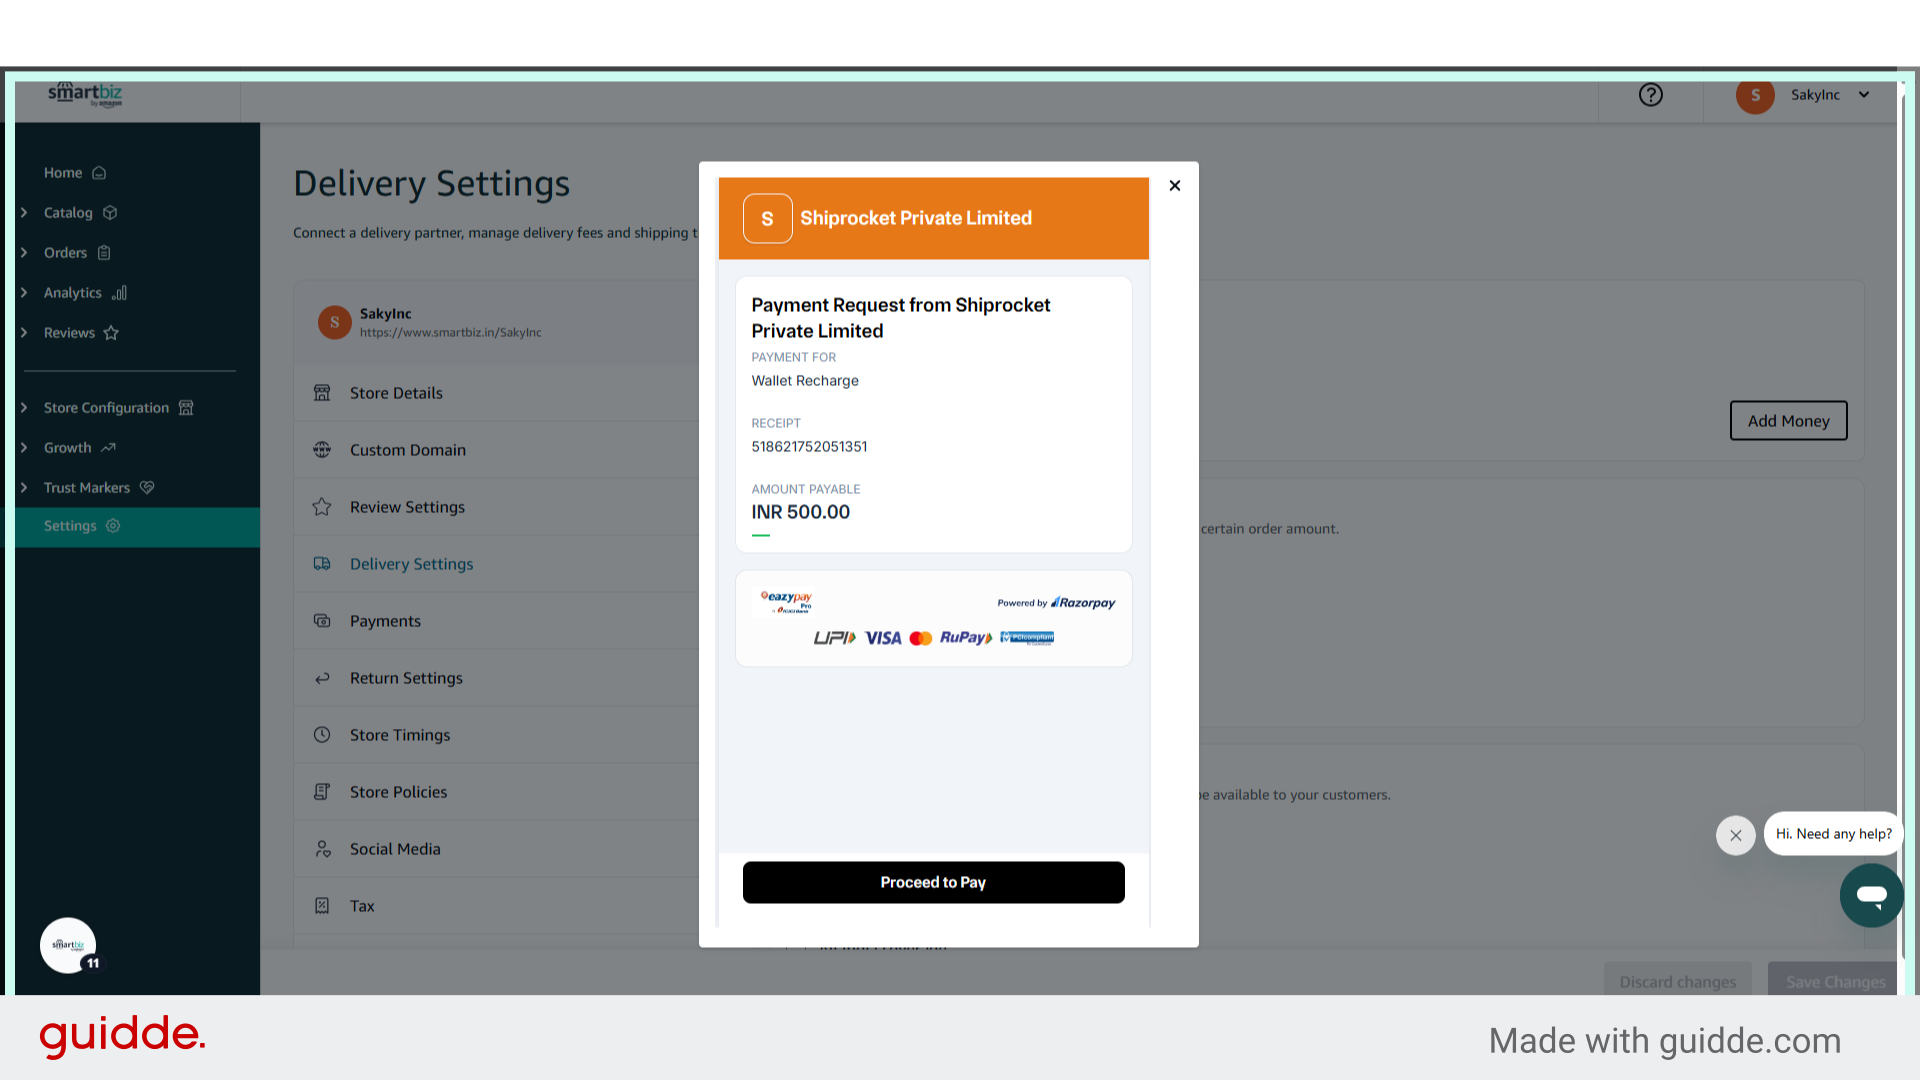The height and width of the screenshot is (1080, 1920).
Task: Open help via the question mark icon
Action: (1650, 94)
